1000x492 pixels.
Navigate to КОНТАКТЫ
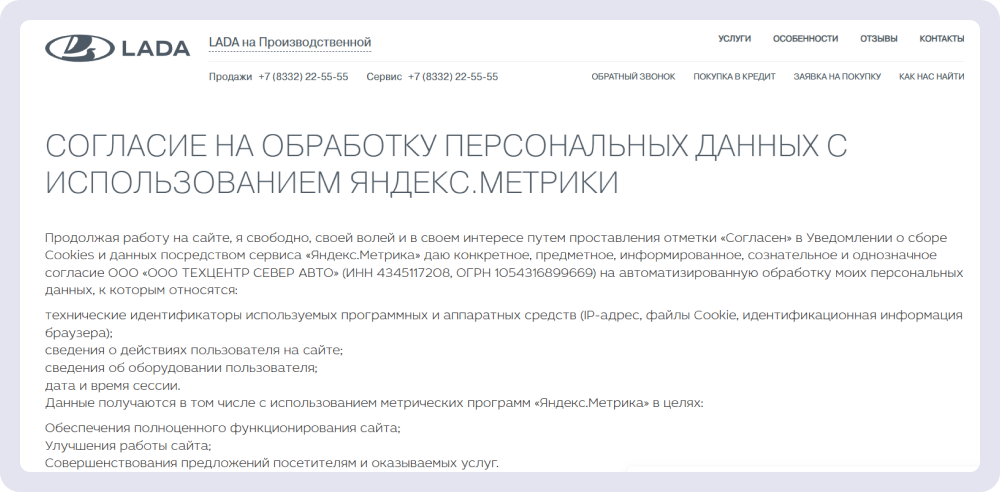click(941, 38)
